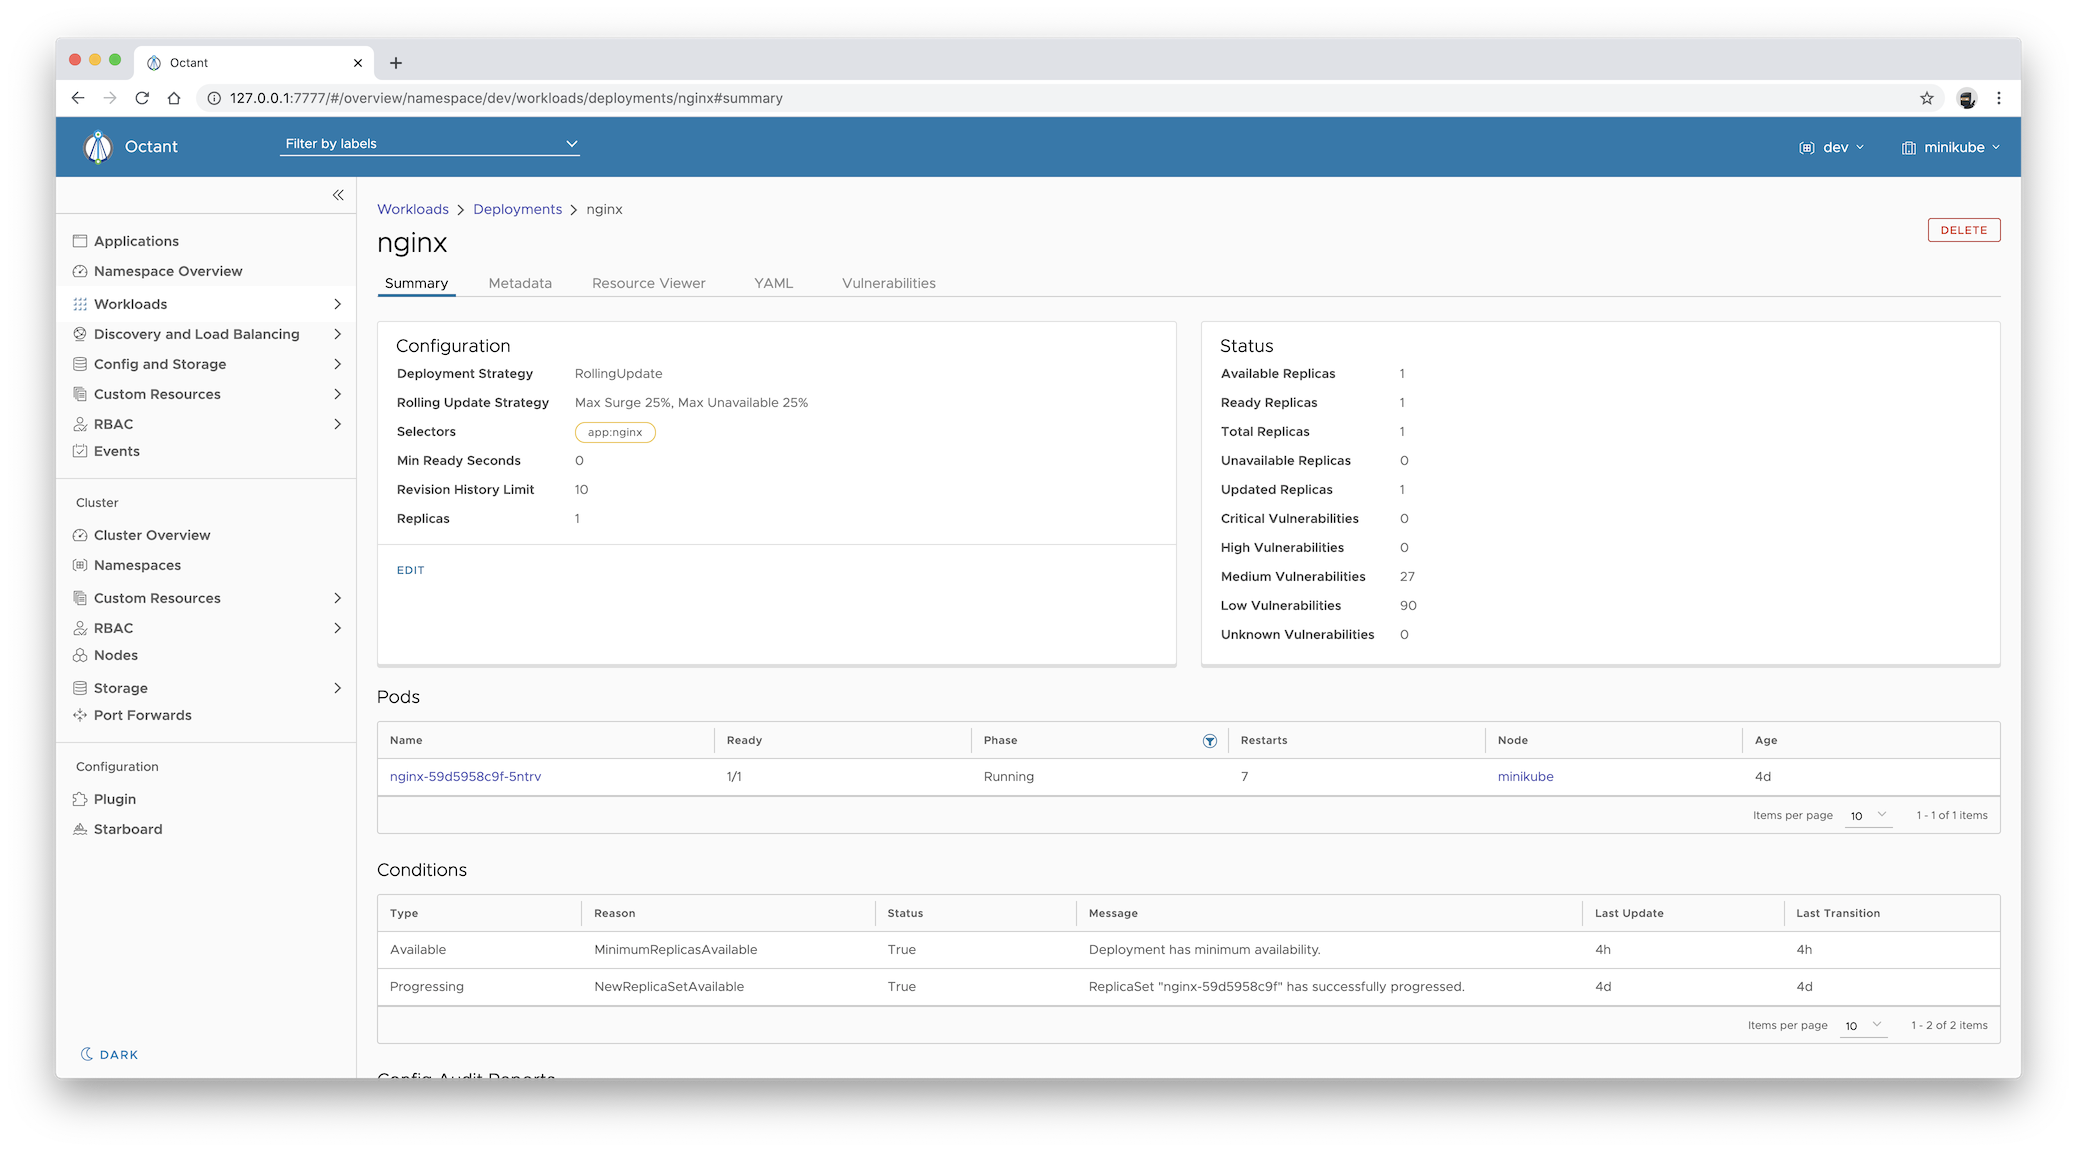This screenshot has height=1152, width=2077.
Task: Open pod nginx-59d5958c9f-5ntrv link
Action: point(465,776)
